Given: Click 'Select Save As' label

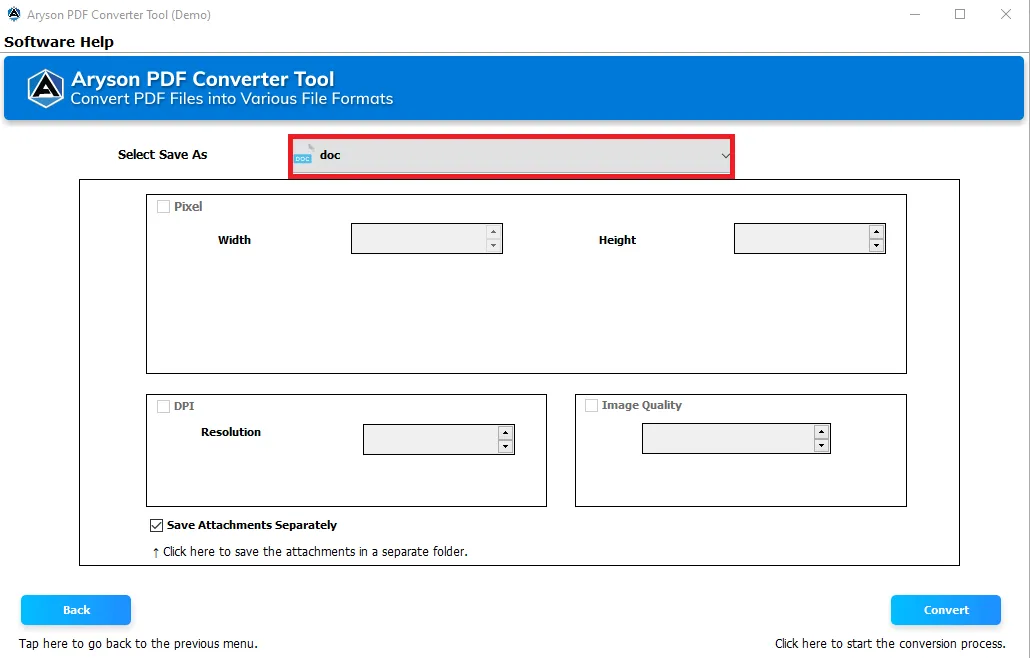Looking at the screenshot, I should pyautogui.click(x=162, y=155).
